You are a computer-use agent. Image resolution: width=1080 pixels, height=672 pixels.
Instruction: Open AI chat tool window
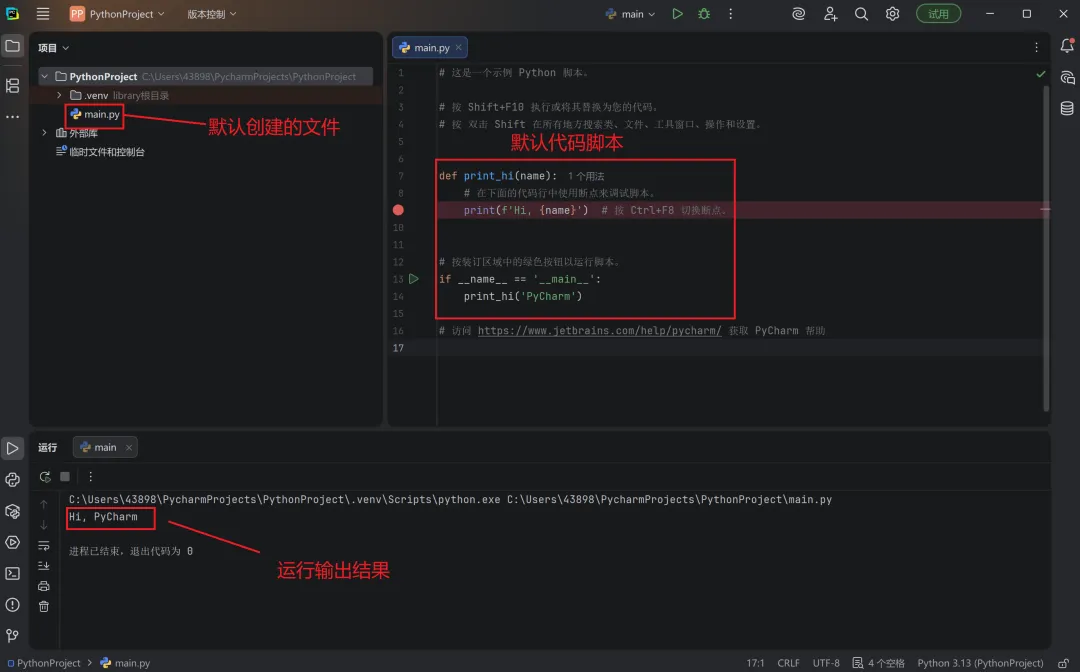tap(1067, 77)
